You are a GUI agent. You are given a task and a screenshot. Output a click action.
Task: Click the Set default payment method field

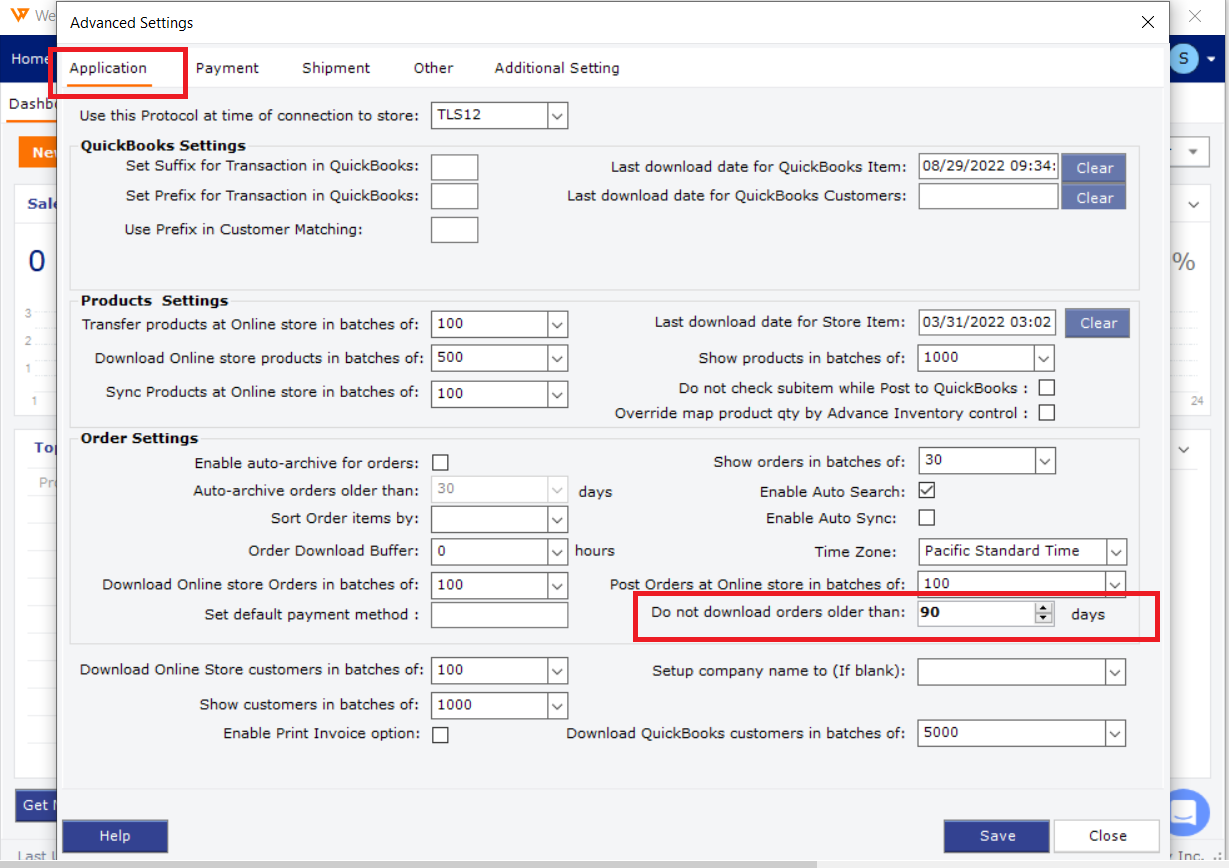point(499,615)
